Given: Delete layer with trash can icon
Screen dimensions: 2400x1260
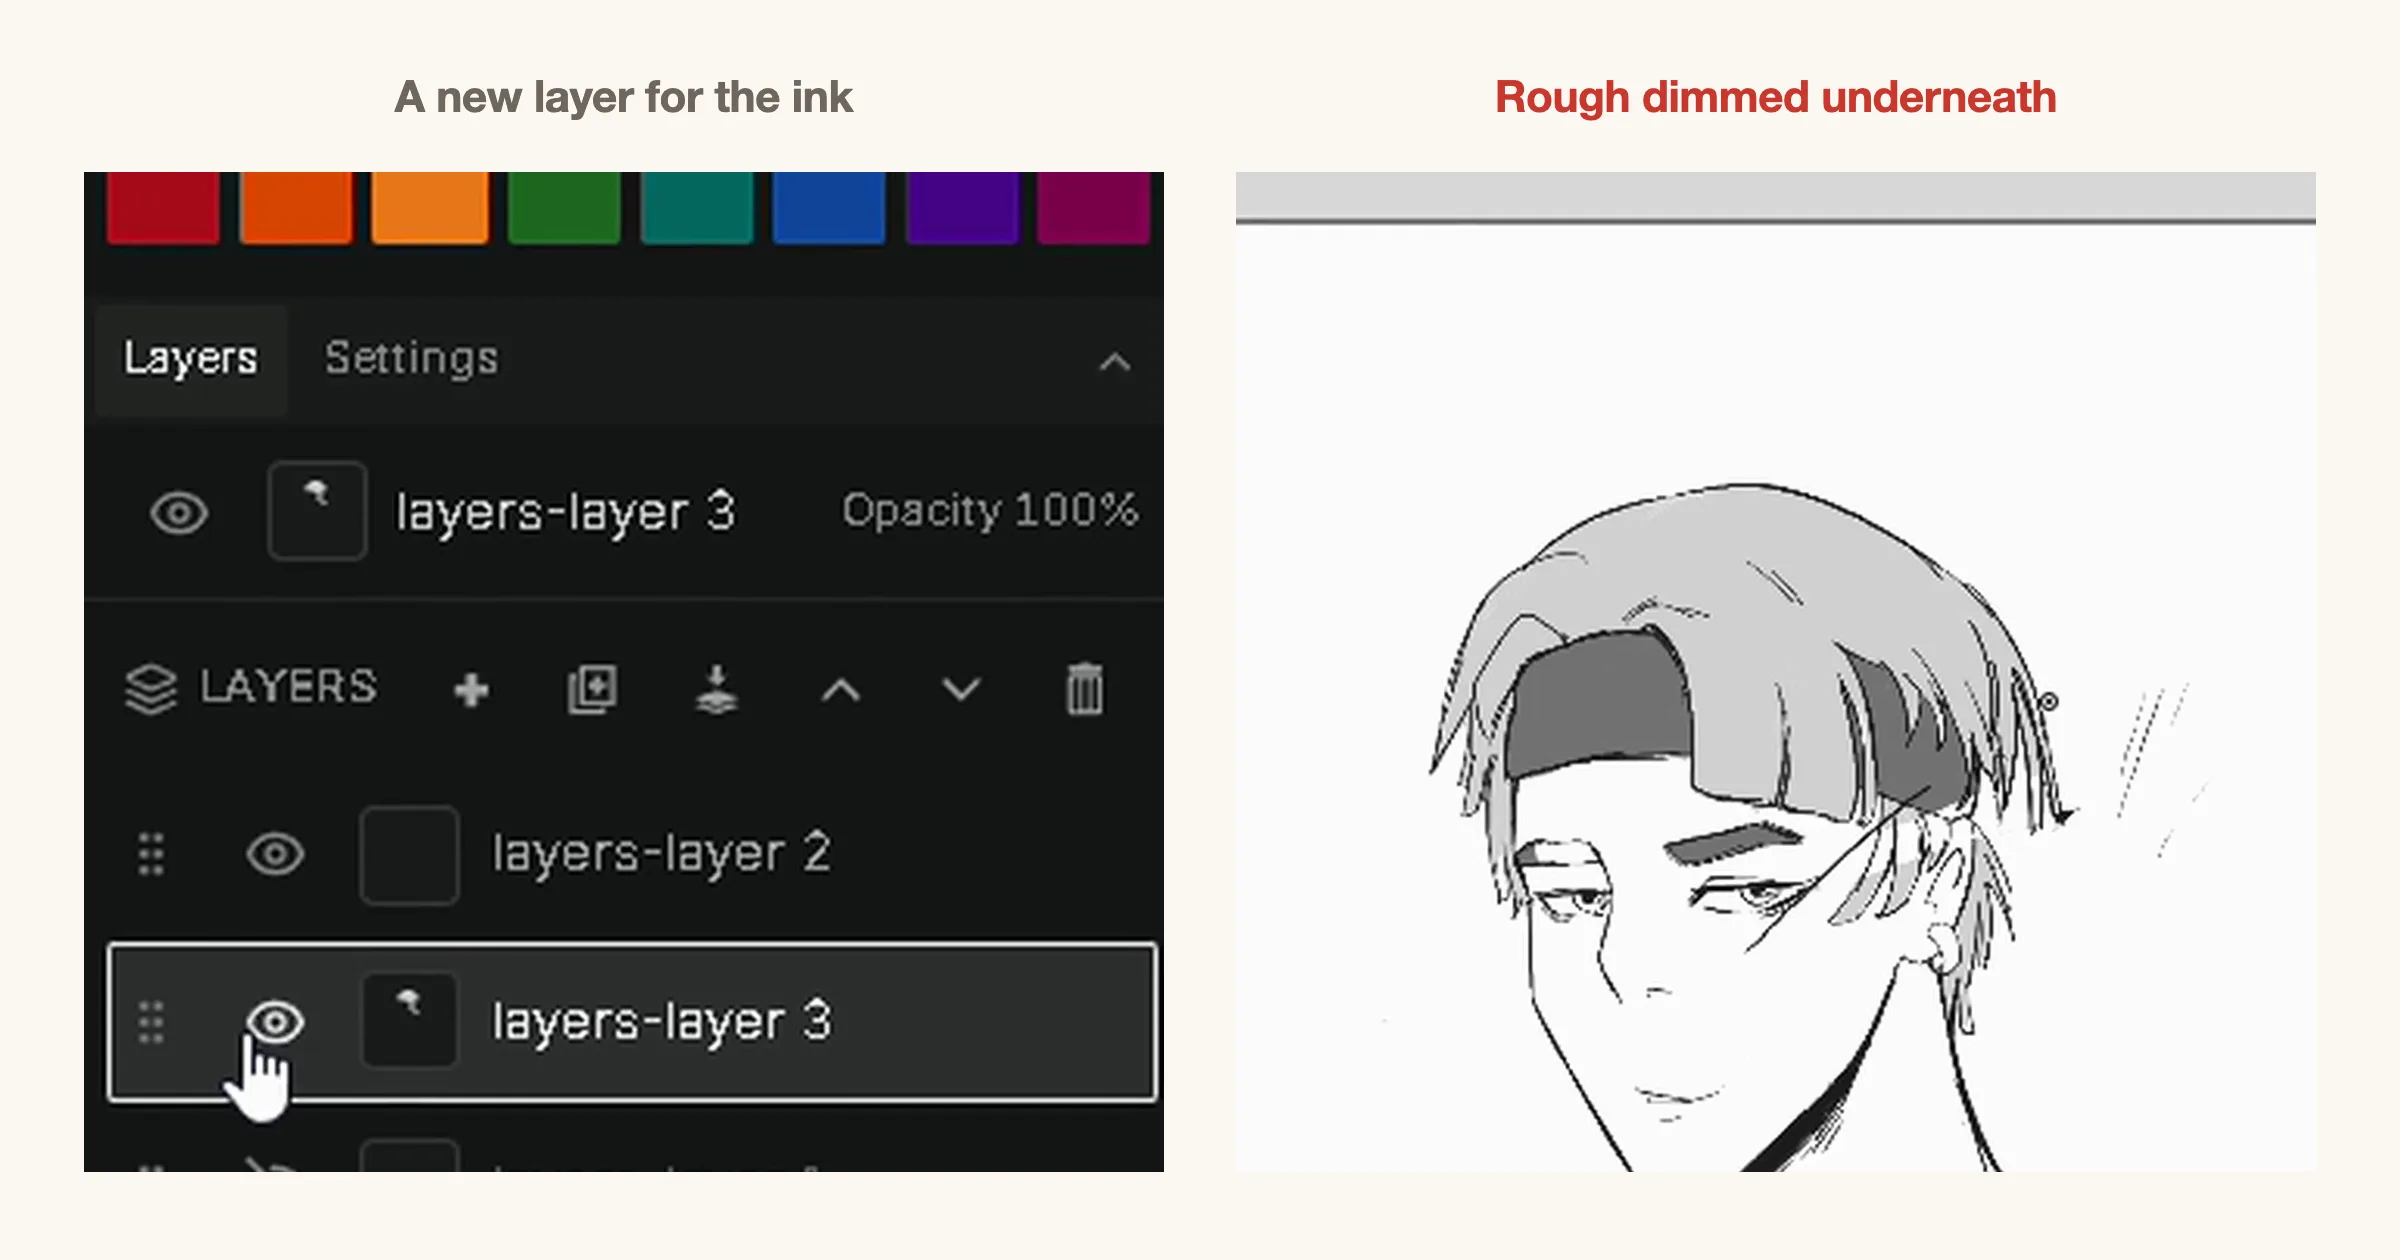Looking at the screenshot, I should [x=1085, y=689].
